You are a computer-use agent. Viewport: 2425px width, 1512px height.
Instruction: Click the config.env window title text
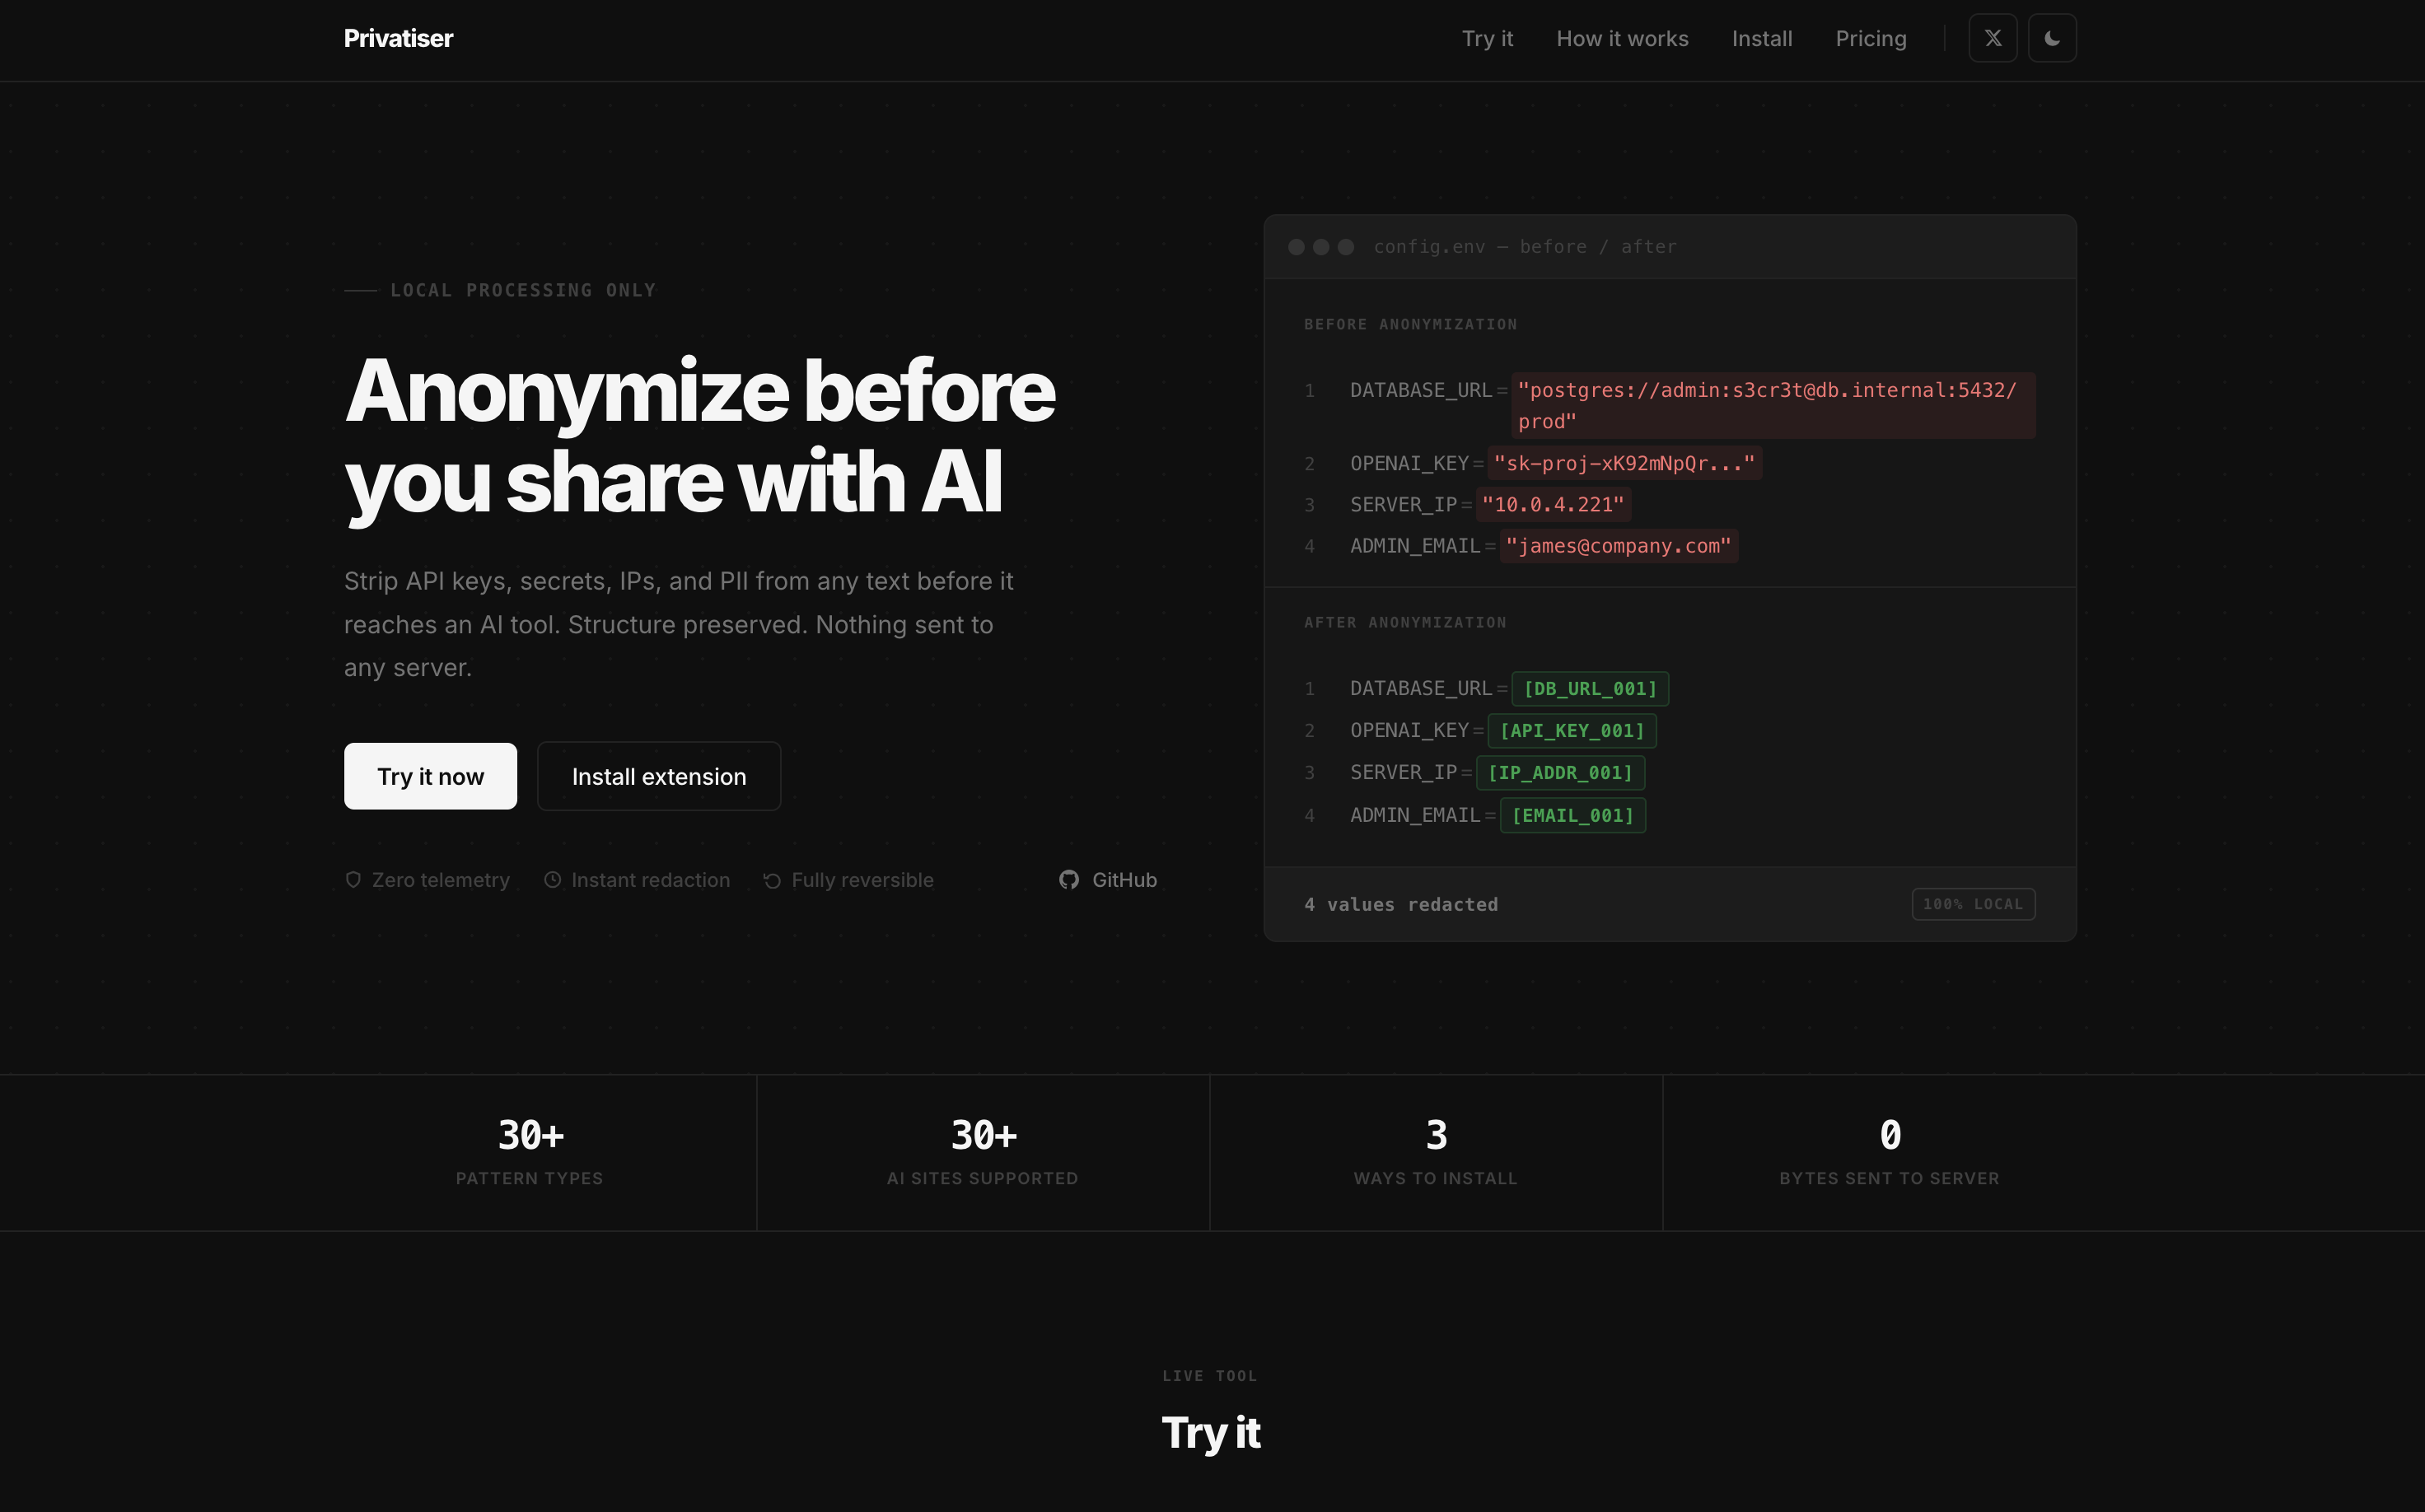tap(1525, 247)
